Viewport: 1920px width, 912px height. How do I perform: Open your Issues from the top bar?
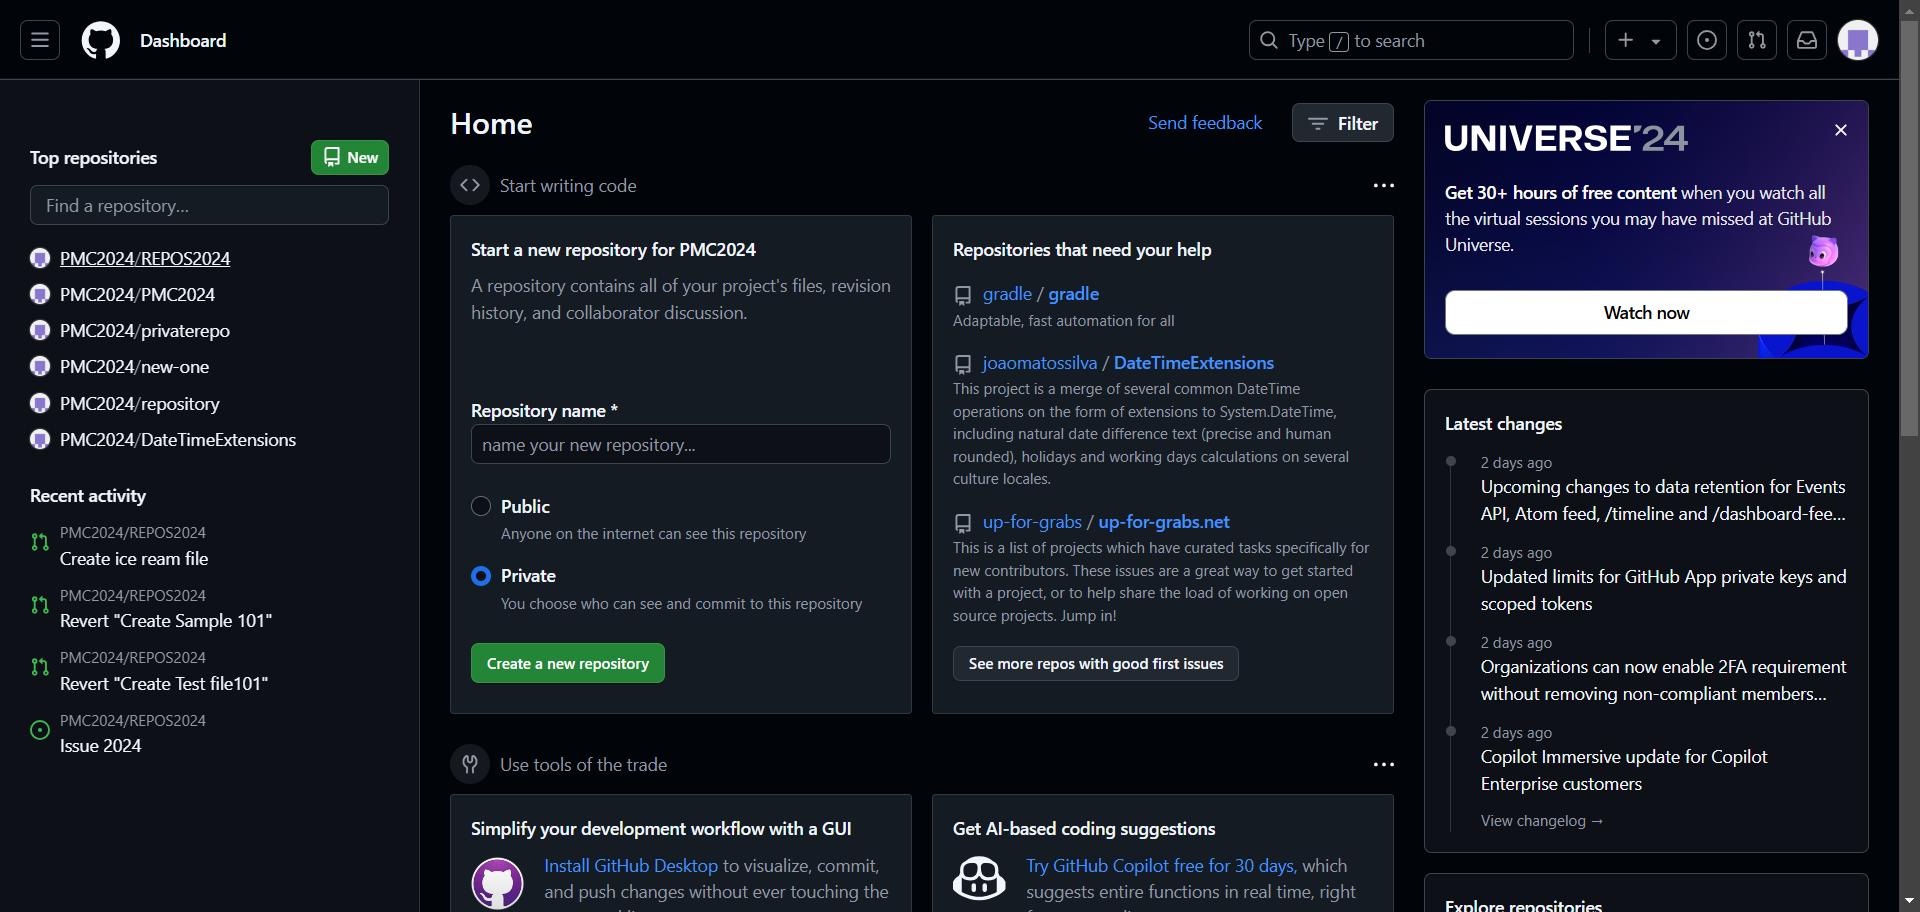pyautogui.click(x=1706, y=40)
